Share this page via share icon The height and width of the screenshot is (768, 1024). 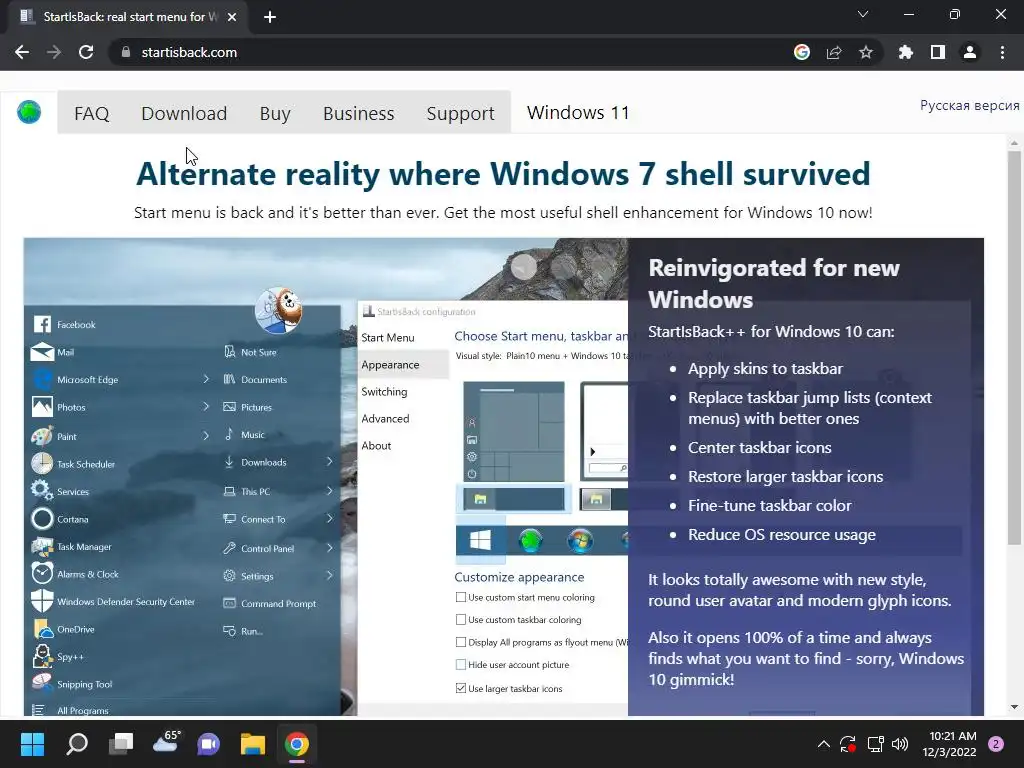(x=834, y=52)
